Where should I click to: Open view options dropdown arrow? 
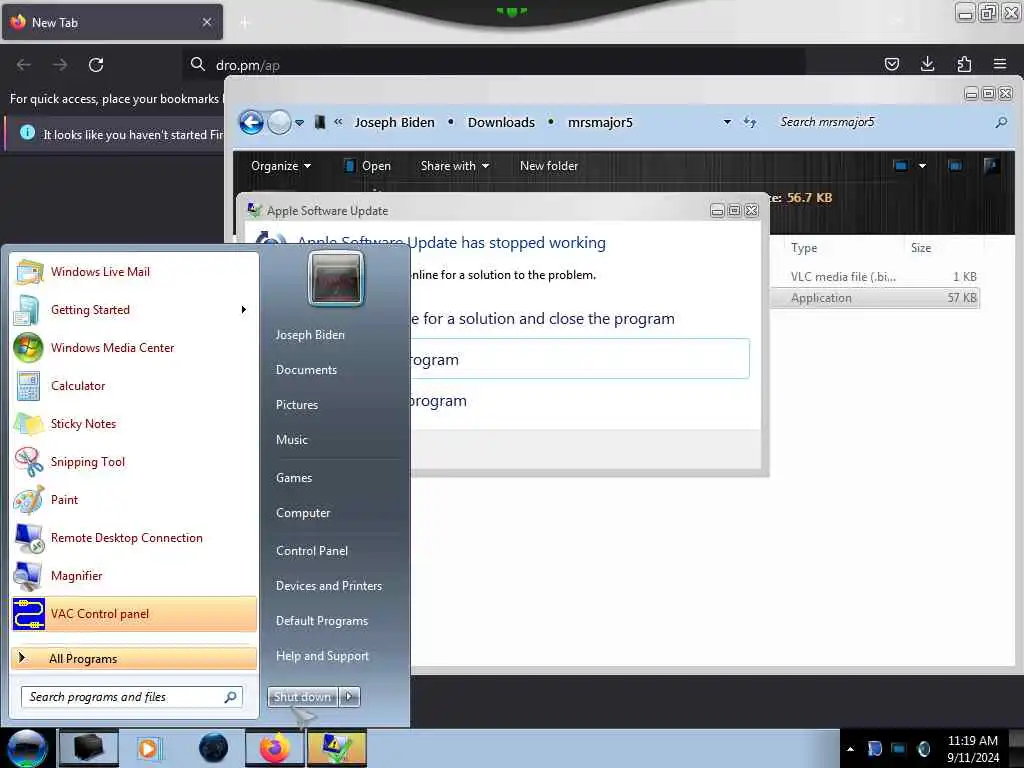pyautogui.click(x=922, y=166)
